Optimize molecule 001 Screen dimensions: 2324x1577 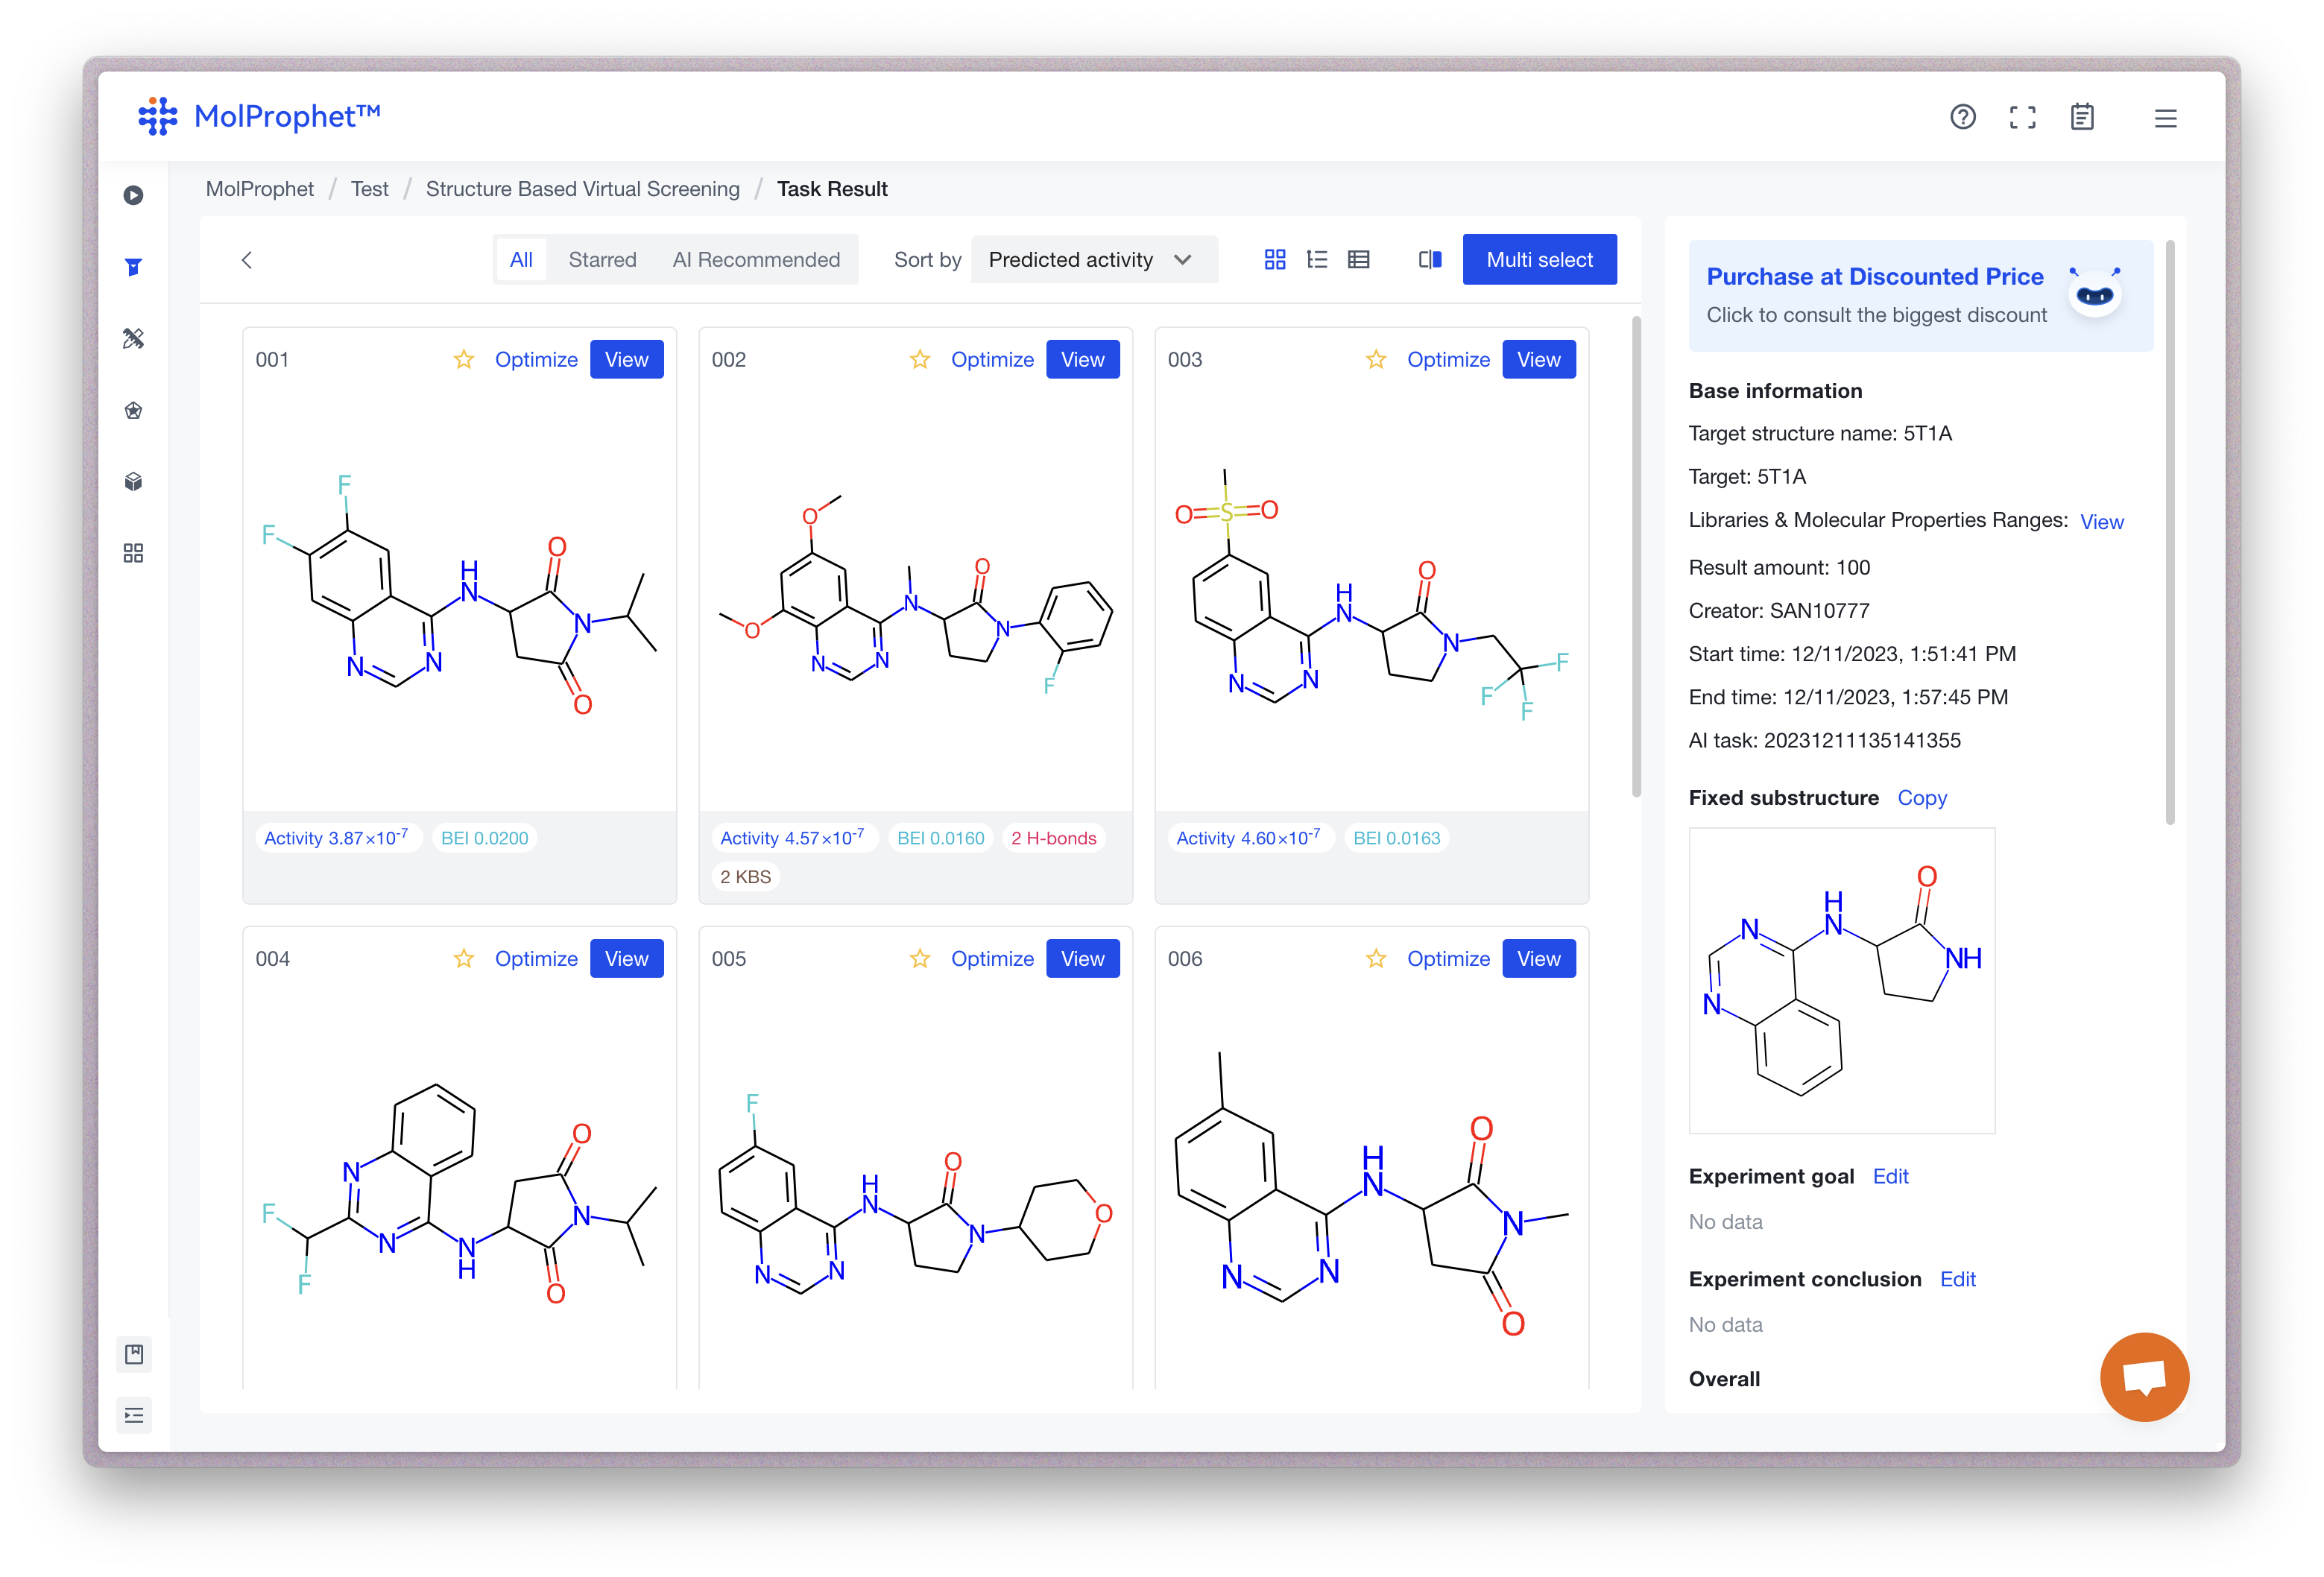click(536, 359)
